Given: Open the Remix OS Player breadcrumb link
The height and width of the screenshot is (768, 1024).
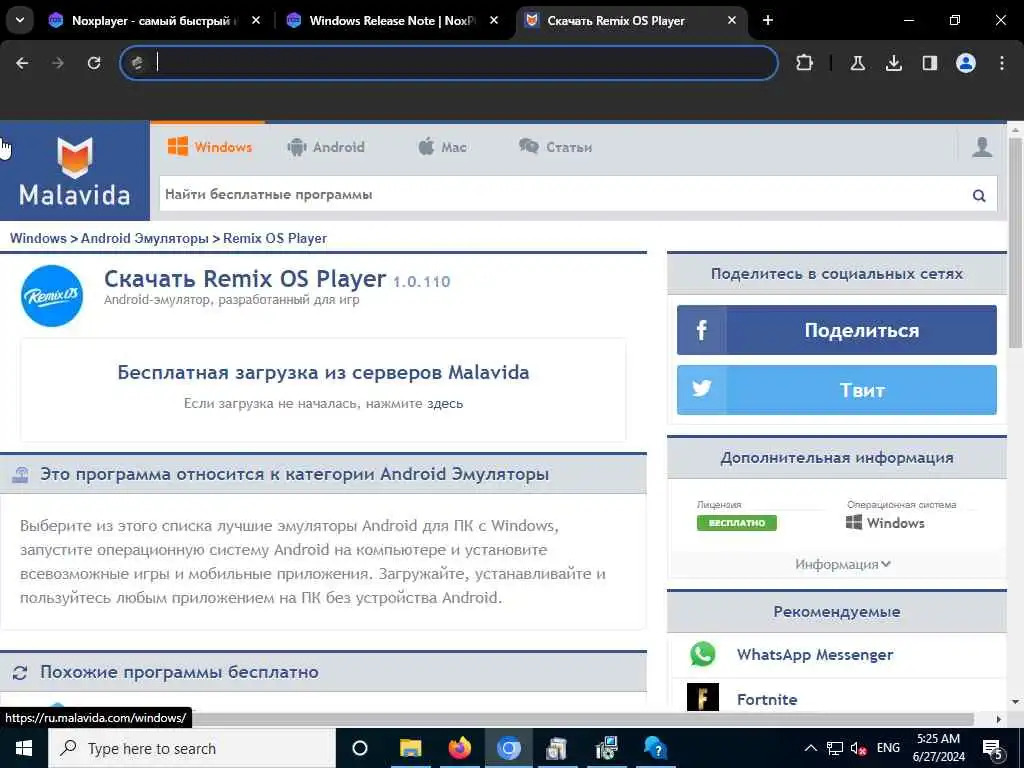Looking at the screenshot, I should click(275, 238).
